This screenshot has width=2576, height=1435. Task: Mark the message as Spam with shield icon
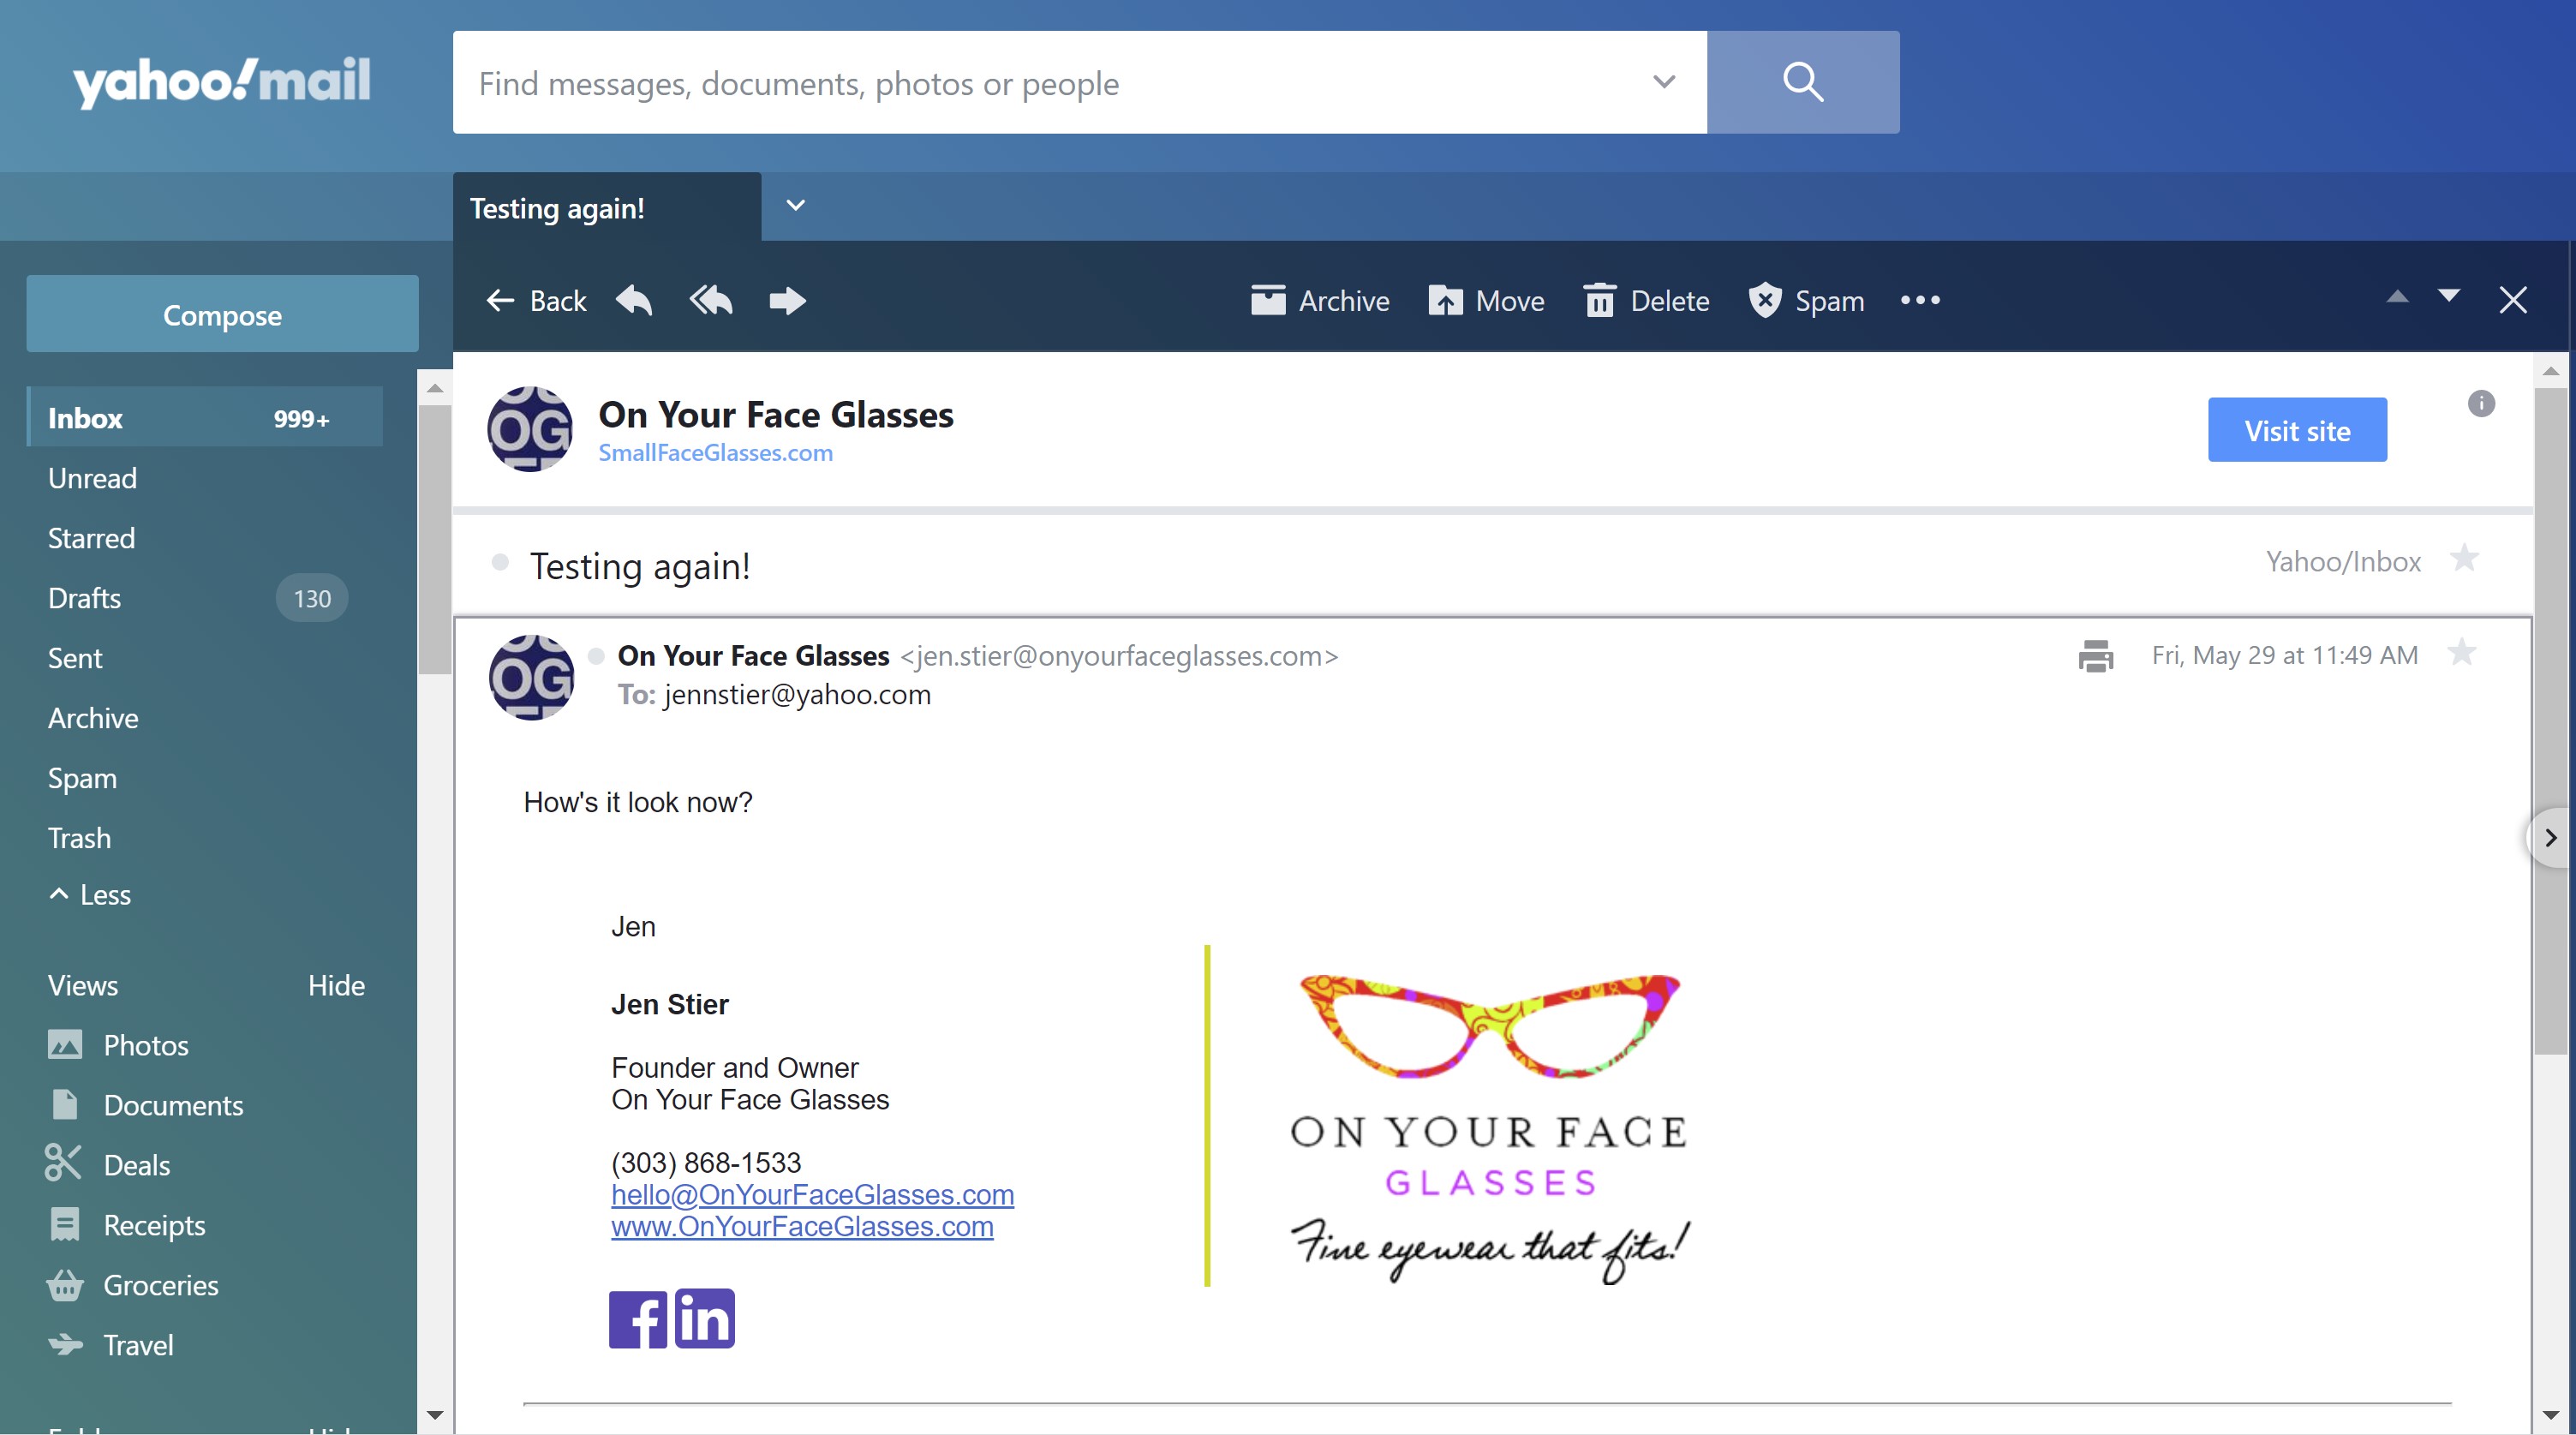1806,300
